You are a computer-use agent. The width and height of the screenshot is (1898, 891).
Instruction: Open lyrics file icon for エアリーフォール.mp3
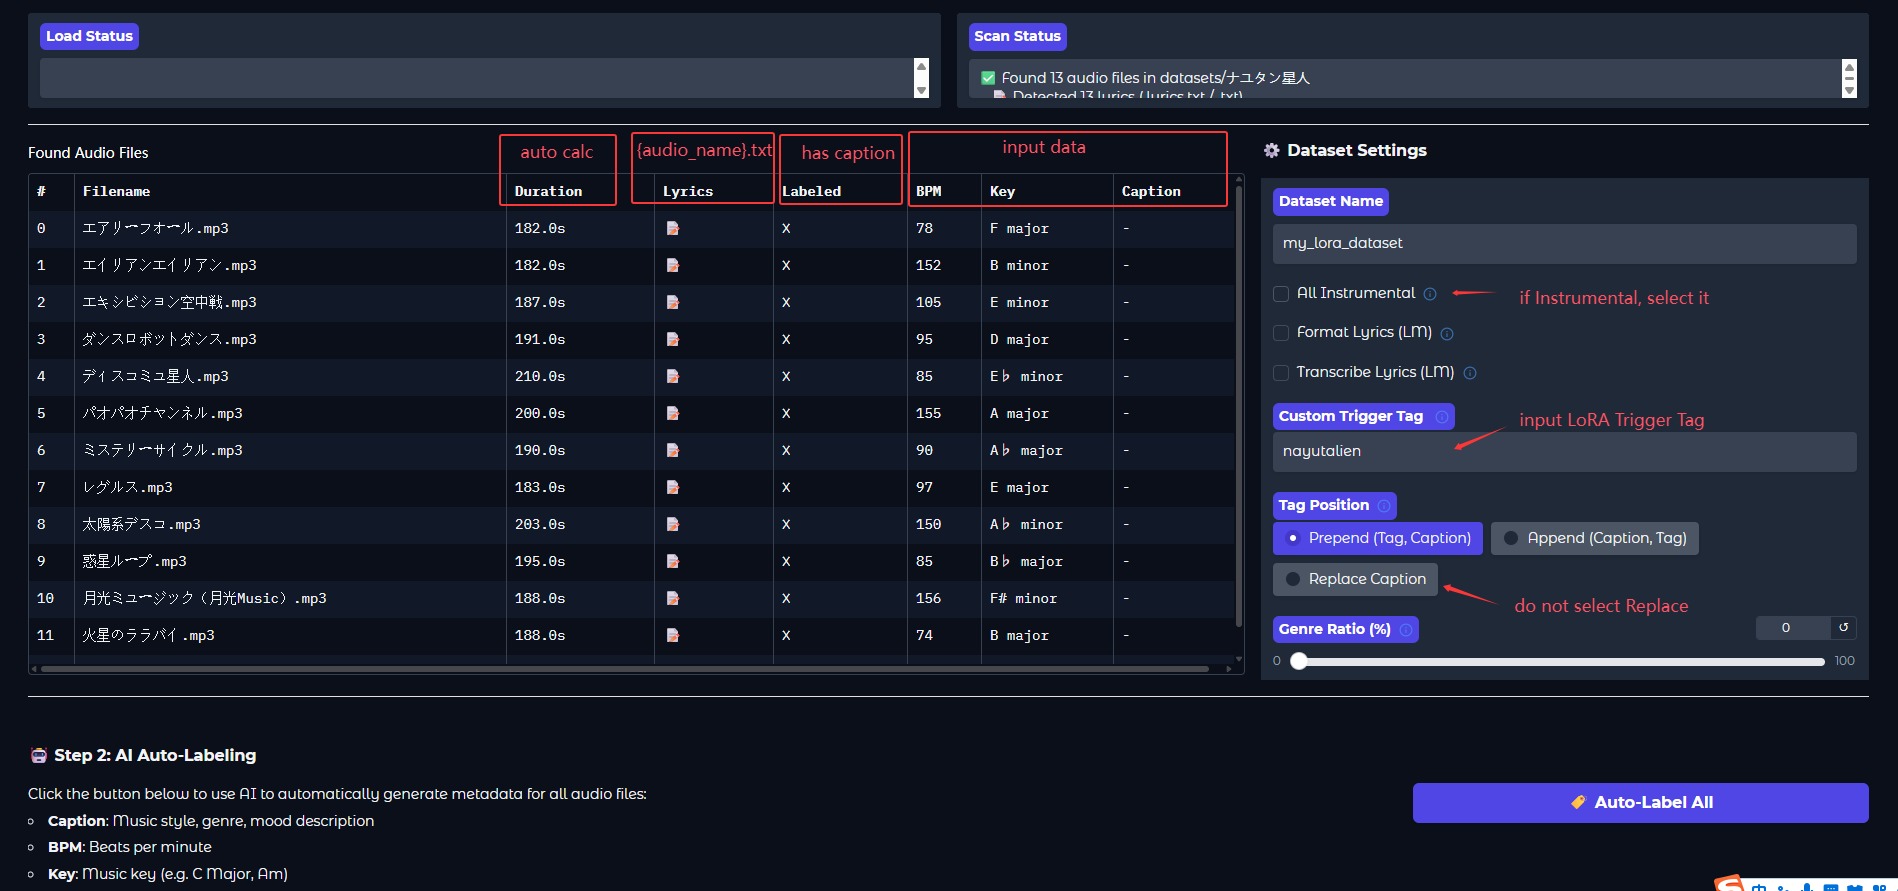tap(673, 229)
